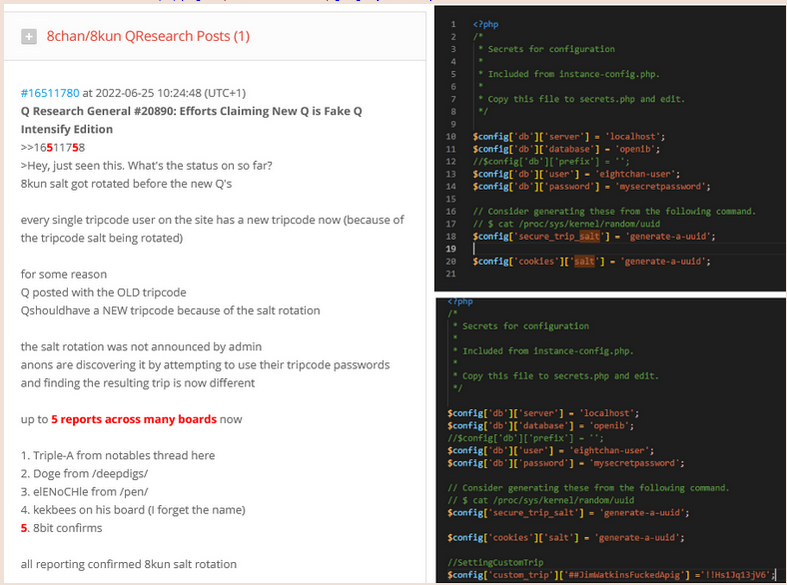787x585 pixels.
Task: Click the post timestamp 2022-06-25 10:24:48
Action: click(x=150, y=93)
